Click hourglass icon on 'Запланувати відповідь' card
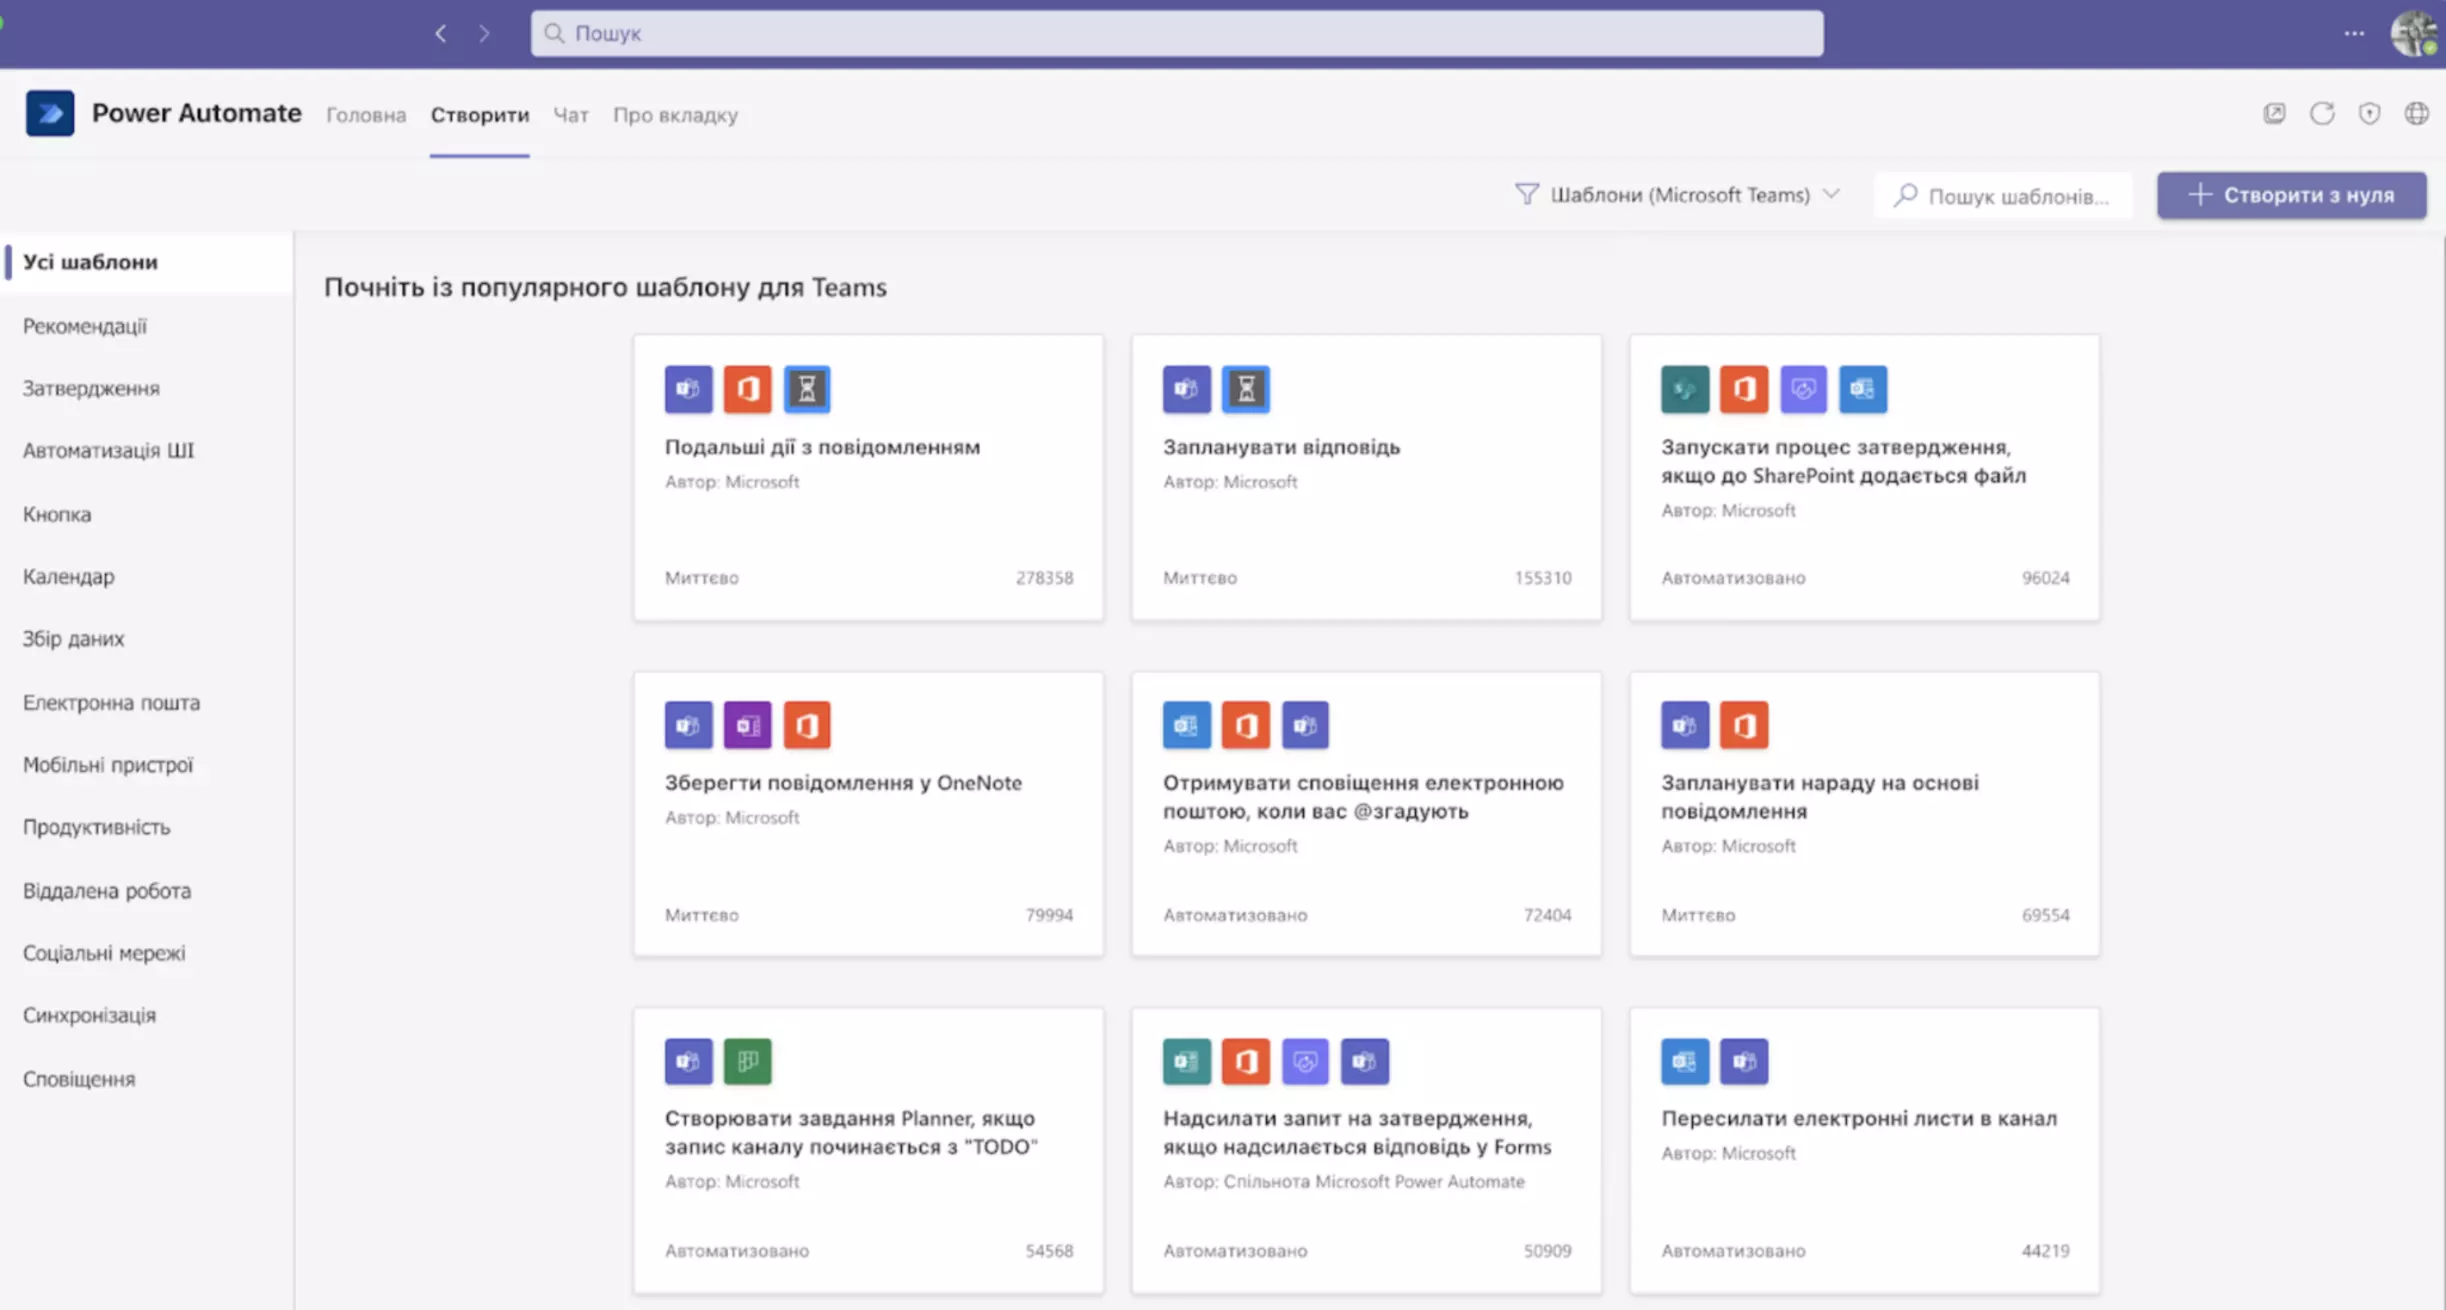The image size is (2446, 1310). 1246,389
